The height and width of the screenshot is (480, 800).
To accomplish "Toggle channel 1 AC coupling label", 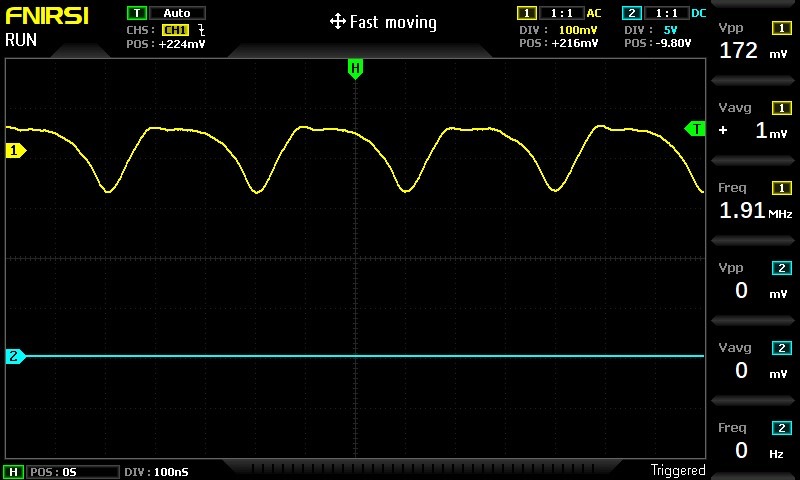I will [594, 13].
